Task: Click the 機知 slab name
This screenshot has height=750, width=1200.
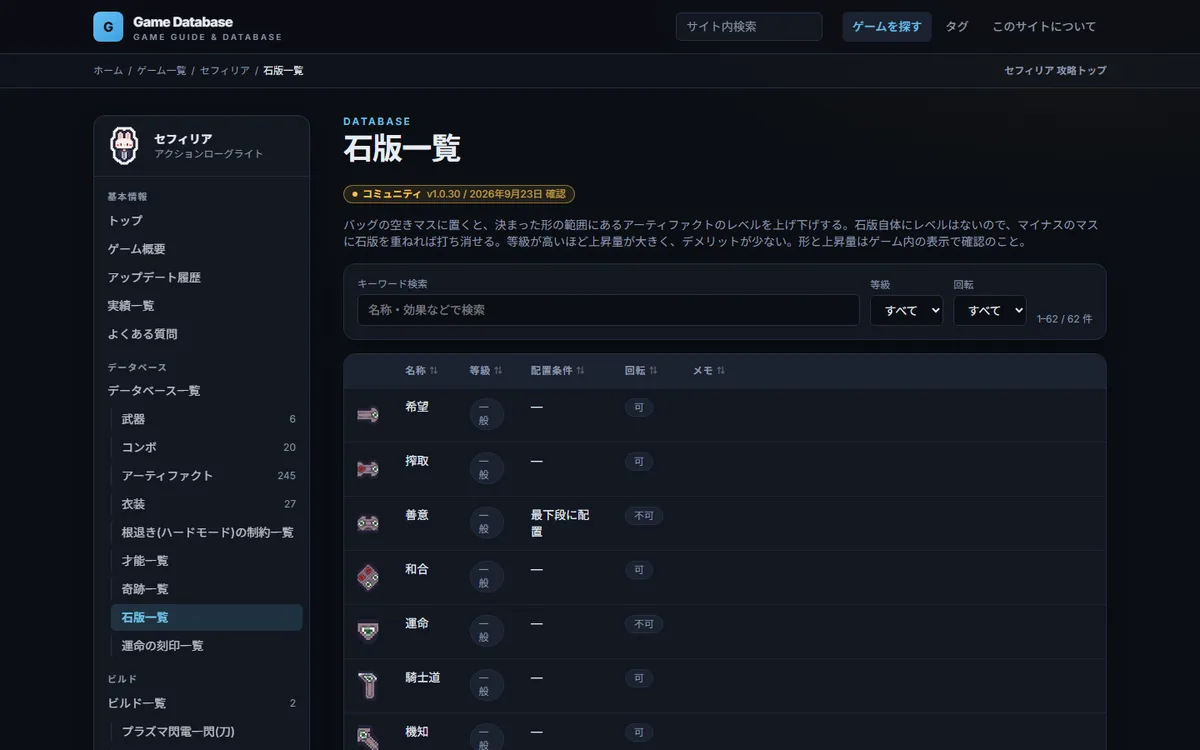Action: click(417, 731)
